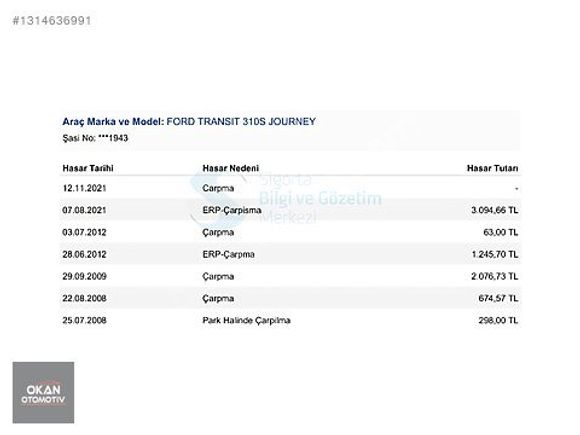This screenshot has width=580, height=435.
Task: Click the 63,00 TL amount
Action: coord(500,232)
